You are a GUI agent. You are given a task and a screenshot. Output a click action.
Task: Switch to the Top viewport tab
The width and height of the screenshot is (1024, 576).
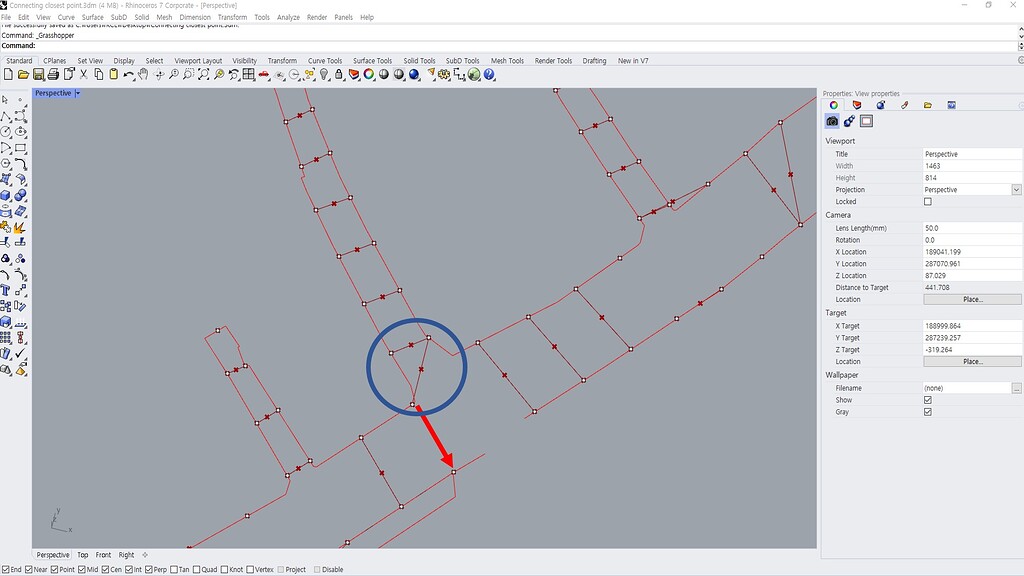pyautogui.click(x=82, y=554)
